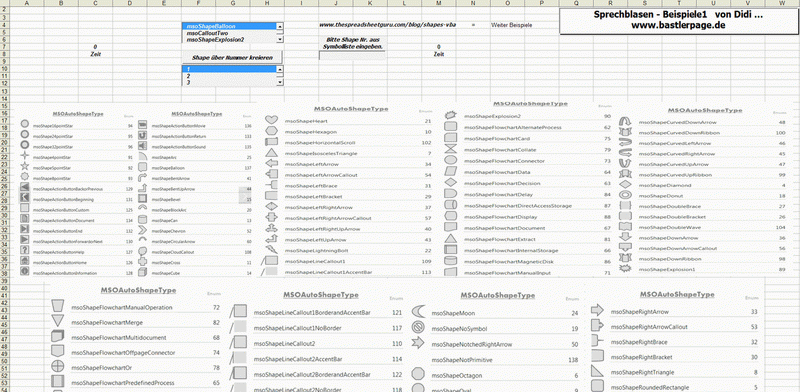Click down arrow of the shape name list
The width and height of the screenshot is (800, 392).
[x=280, y=39]
